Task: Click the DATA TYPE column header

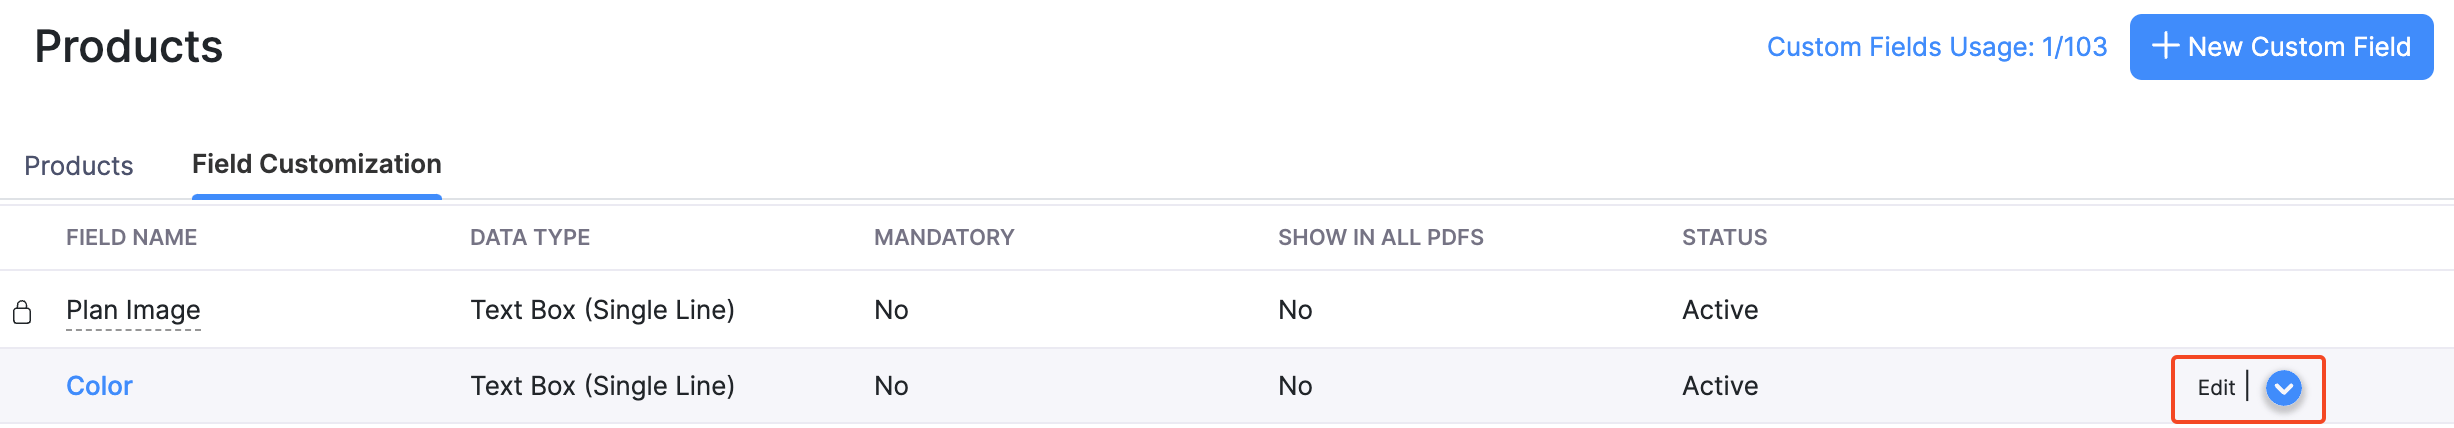Action: coord(530,237)
